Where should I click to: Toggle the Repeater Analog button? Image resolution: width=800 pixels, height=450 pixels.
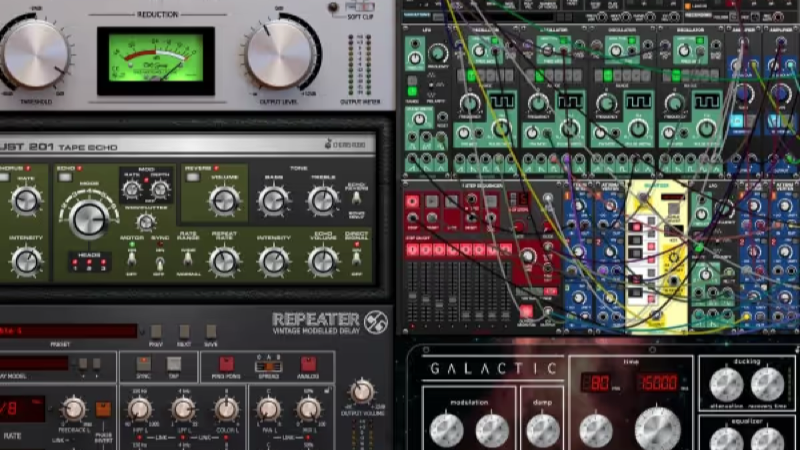(x=308, y=364)
